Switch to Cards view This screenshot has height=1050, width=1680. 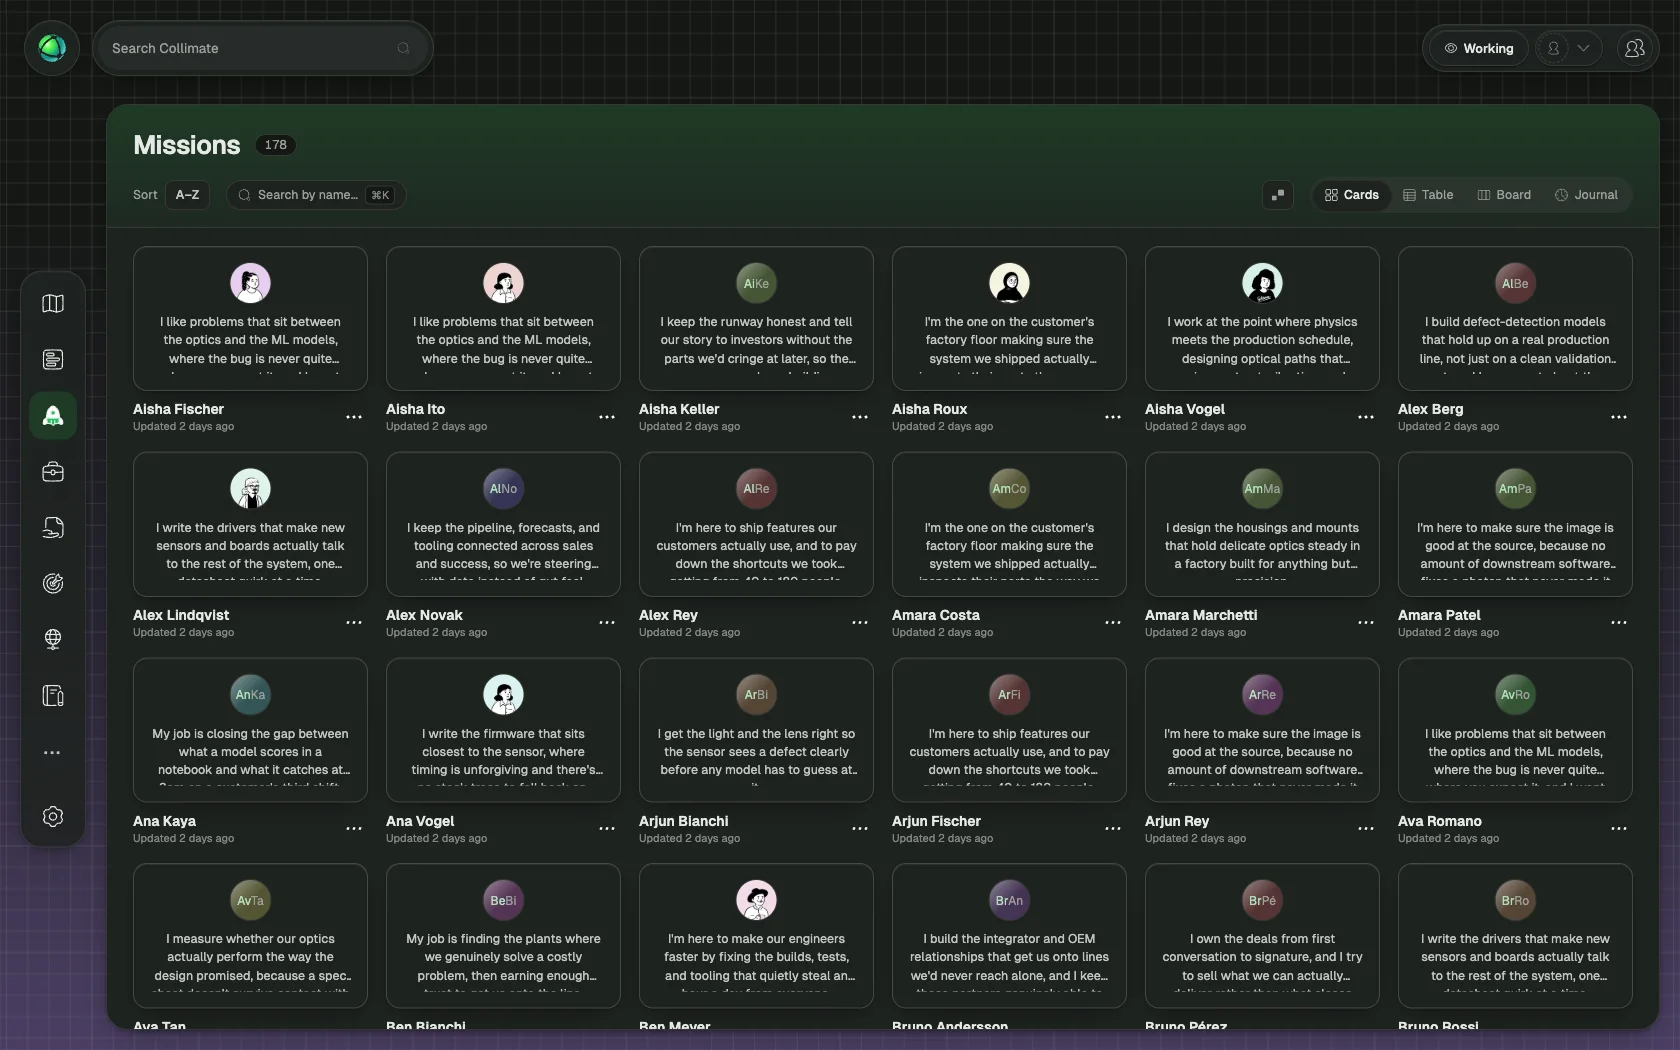point(1351,195)
